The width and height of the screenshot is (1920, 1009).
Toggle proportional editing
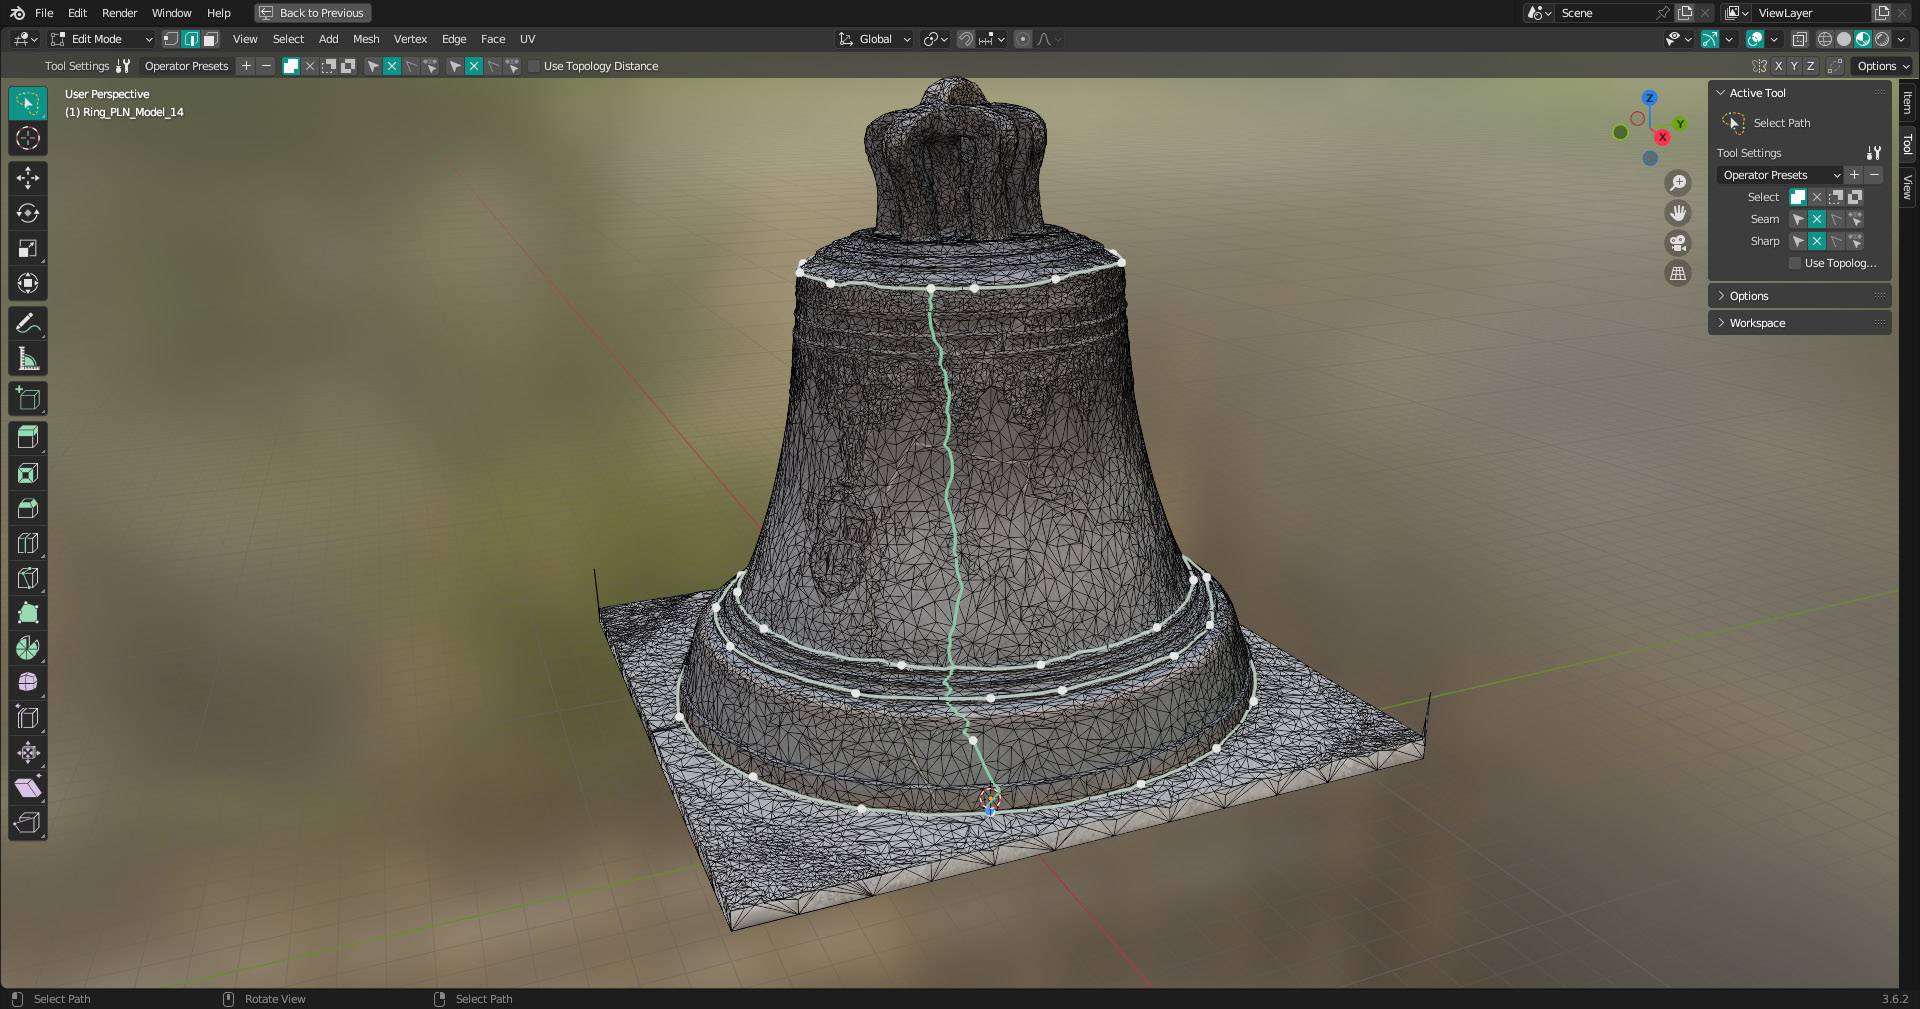pyautogui.click(x=1022, y=39)
